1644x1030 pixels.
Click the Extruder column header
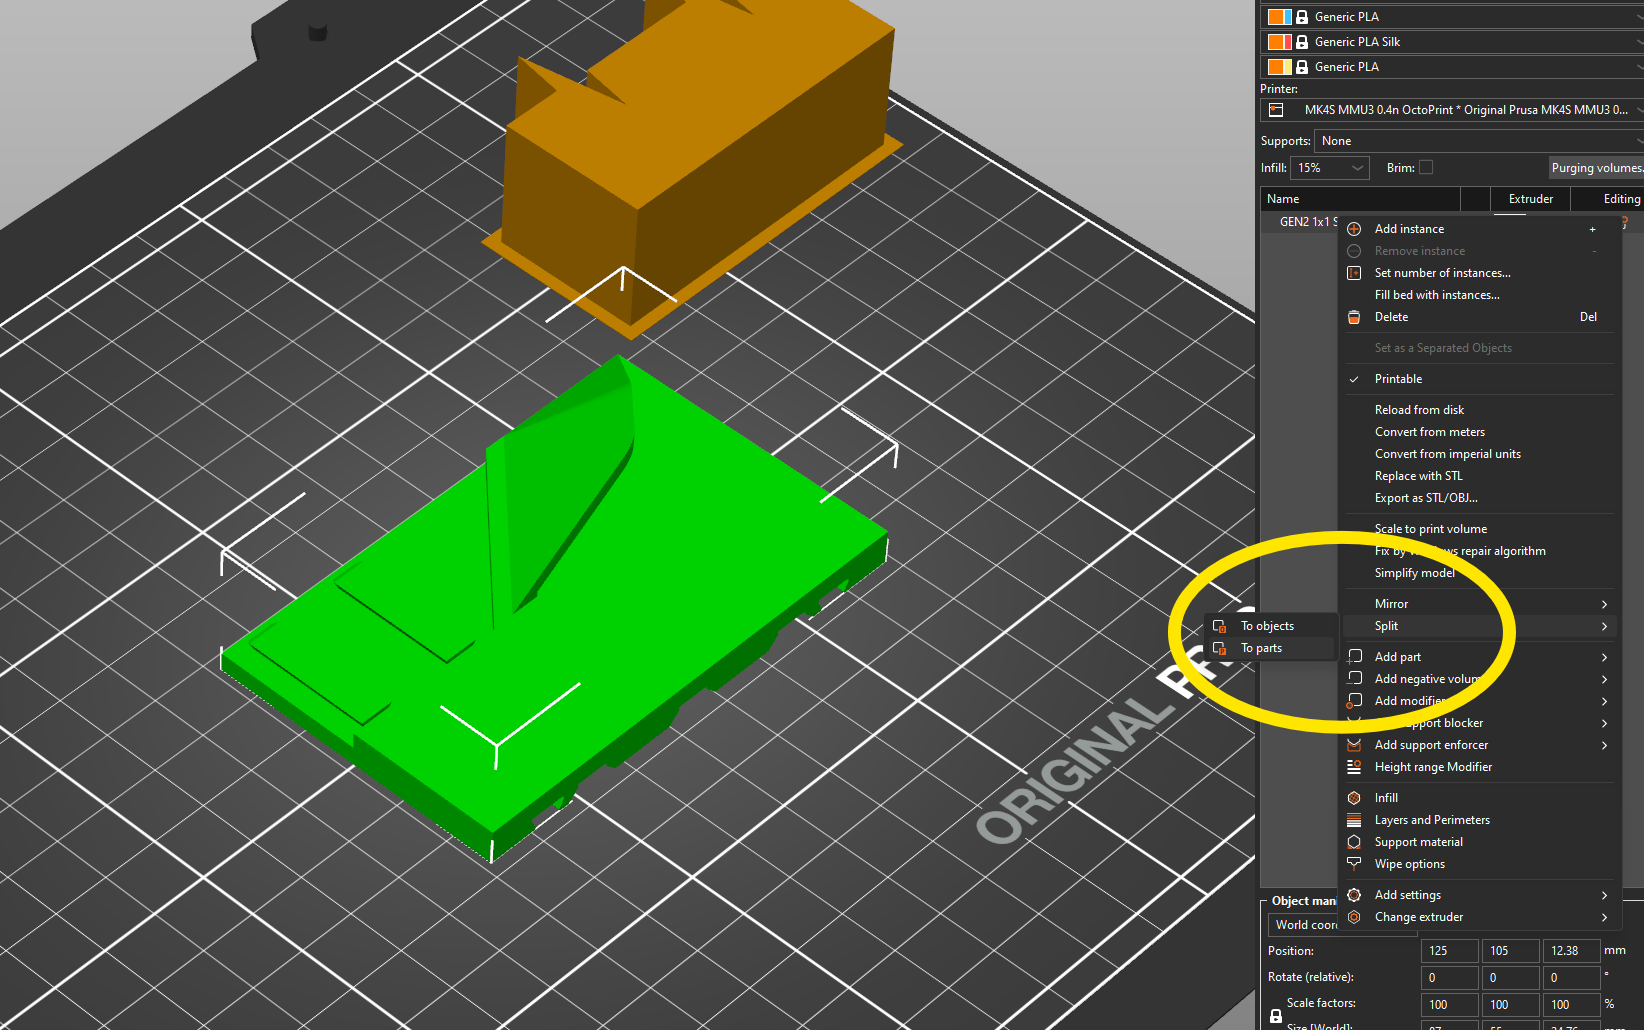[x=1530, y=199]
